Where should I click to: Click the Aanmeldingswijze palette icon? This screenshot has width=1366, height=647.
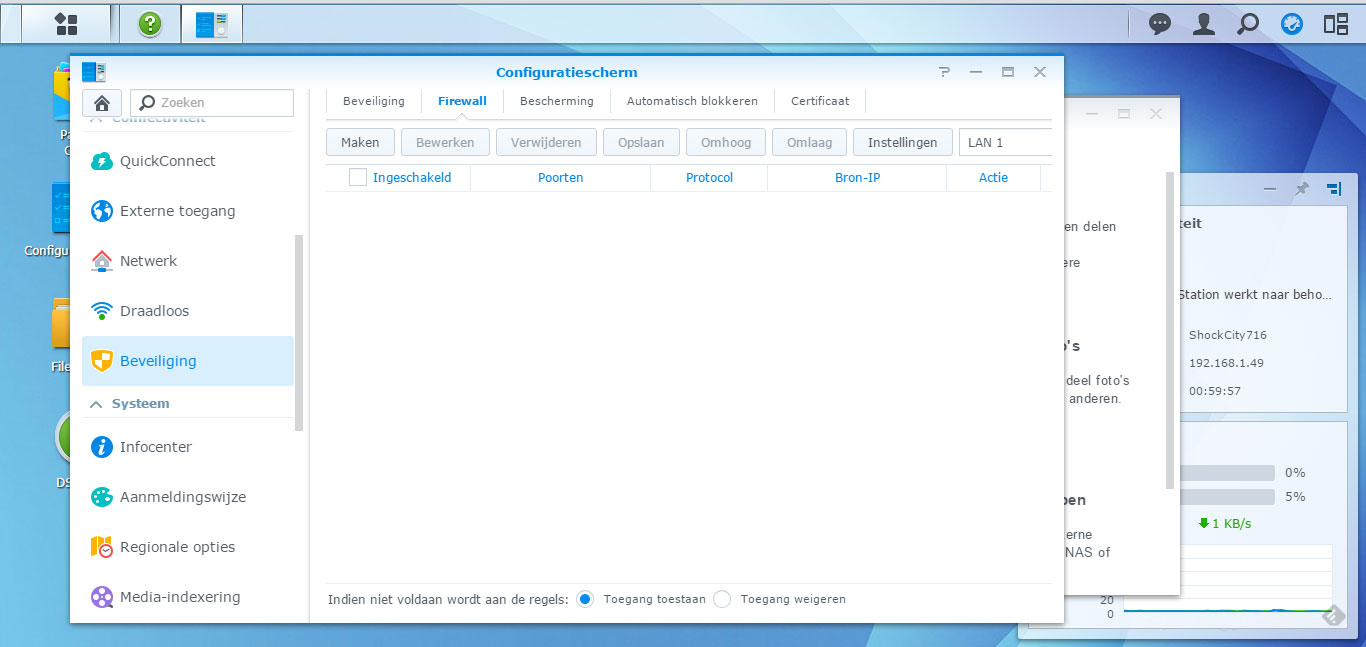(102, 497)
